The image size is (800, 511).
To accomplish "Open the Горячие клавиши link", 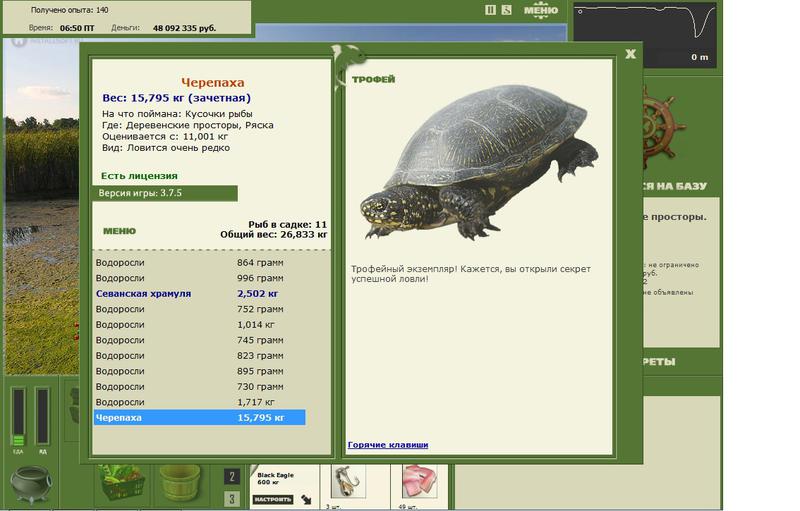I will [x=388, y=445].
